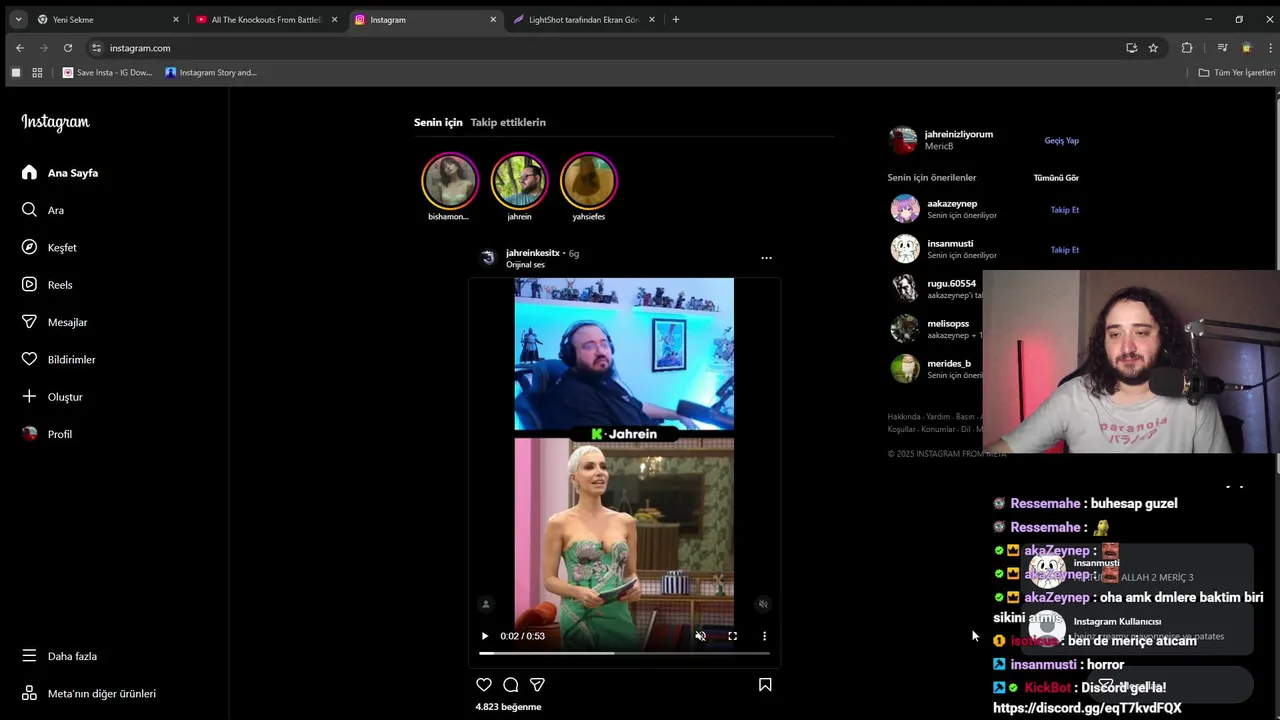Open merides_b suggested profile
Screen dimensions: 1280x720
coord(949,364)
